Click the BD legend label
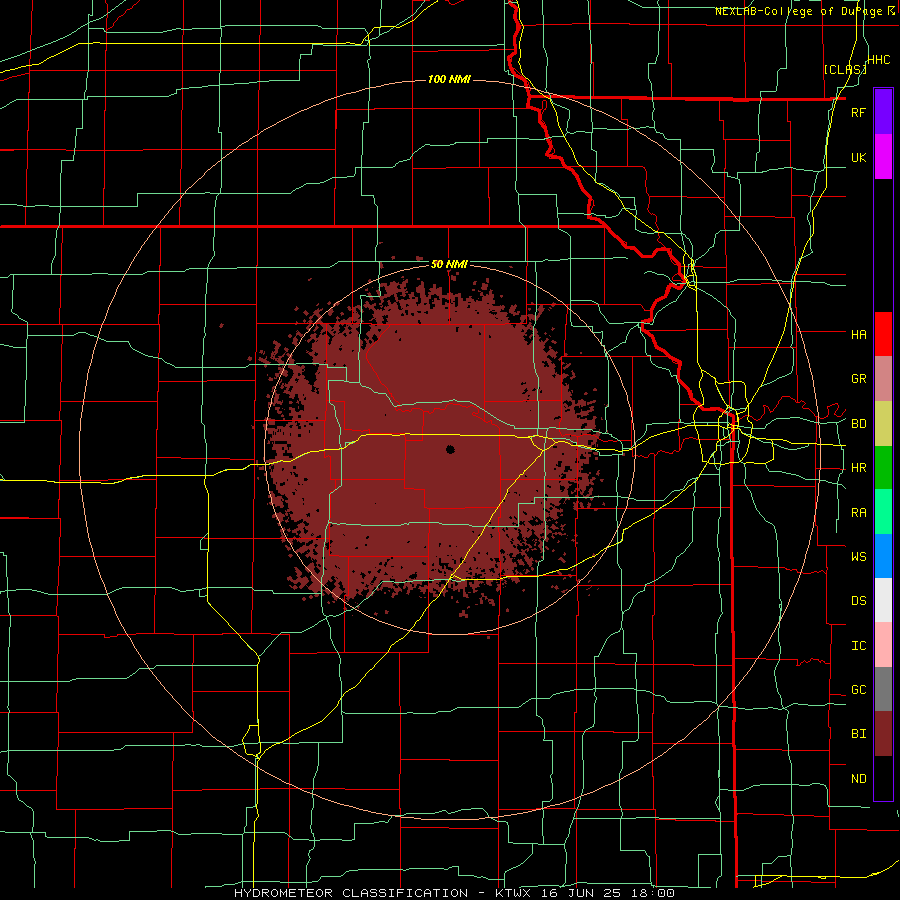900x900 pixels. click(x=858, y=424)
